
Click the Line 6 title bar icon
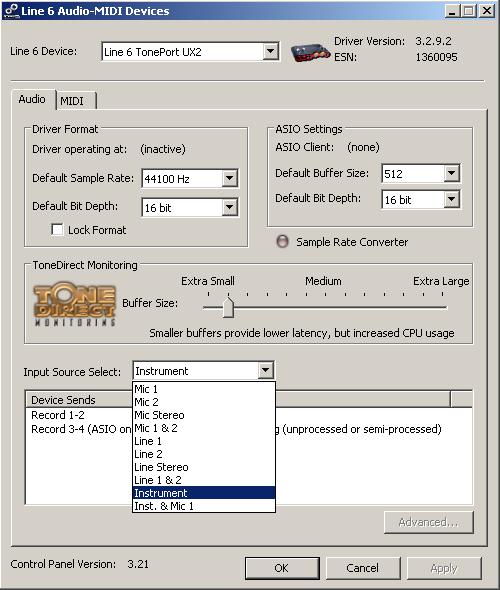(x=11, y=11)
